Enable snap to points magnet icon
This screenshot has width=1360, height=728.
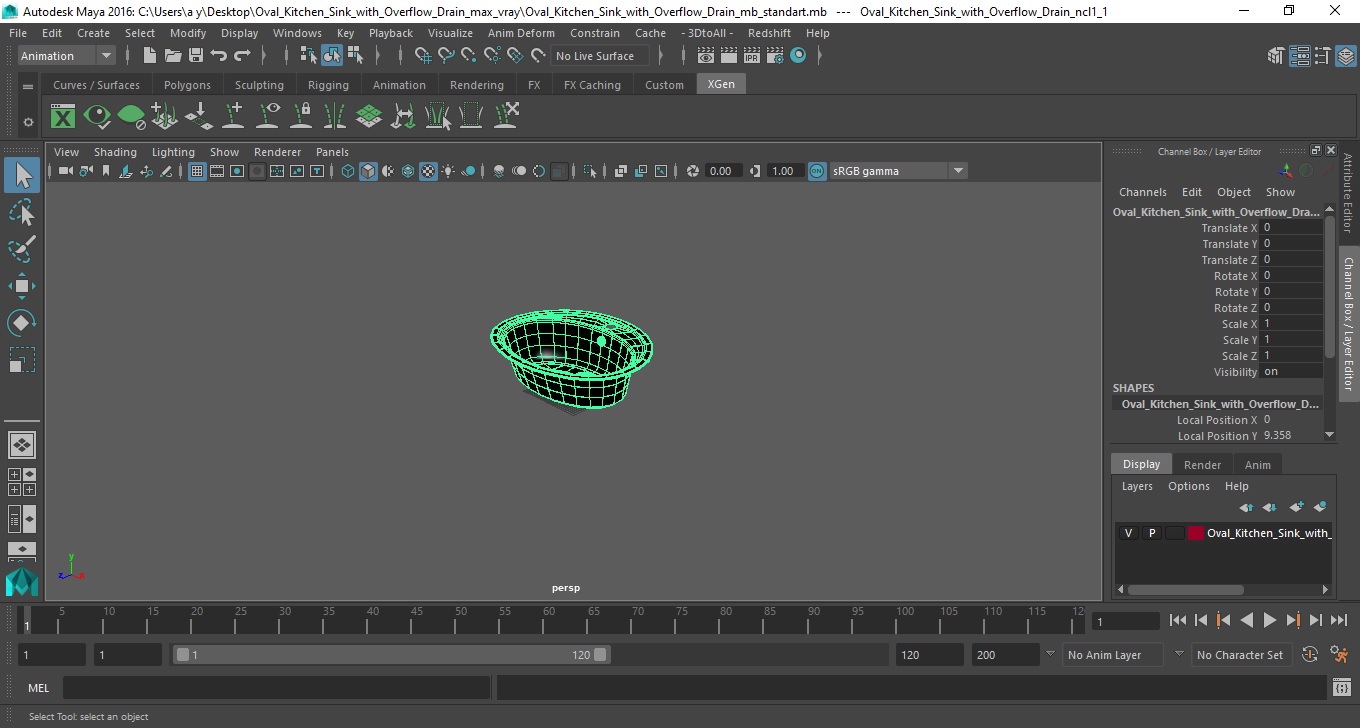point(469,56)
